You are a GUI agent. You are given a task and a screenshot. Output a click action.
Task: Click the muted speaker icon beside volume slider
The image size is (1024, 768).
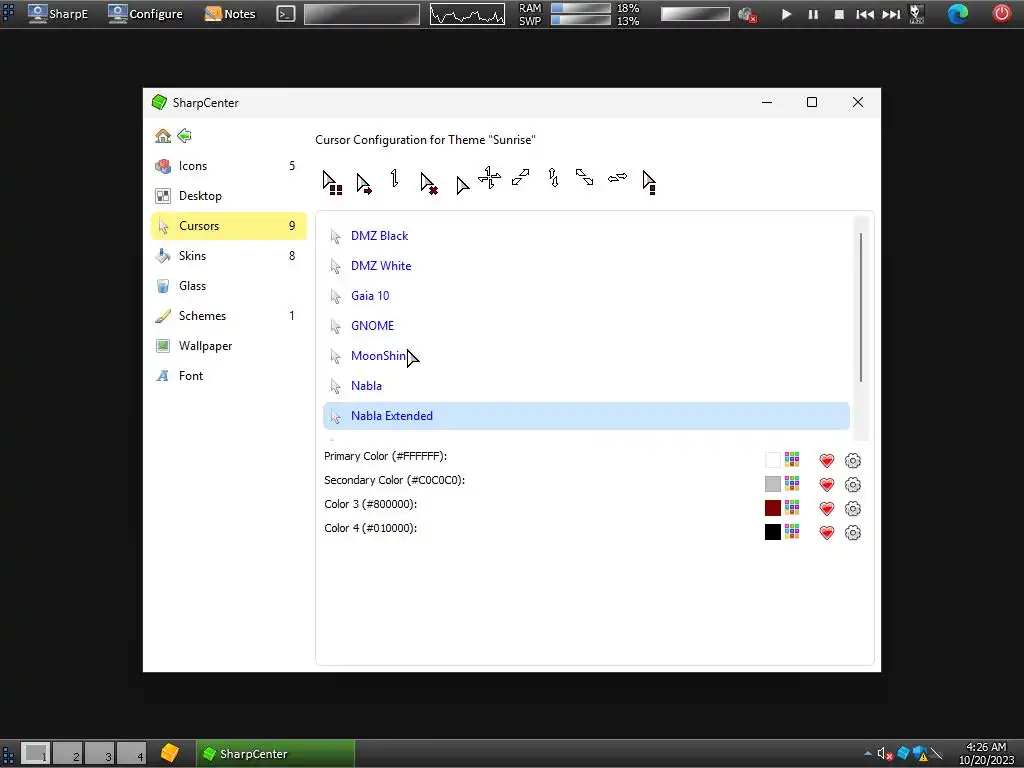(747, 14)
